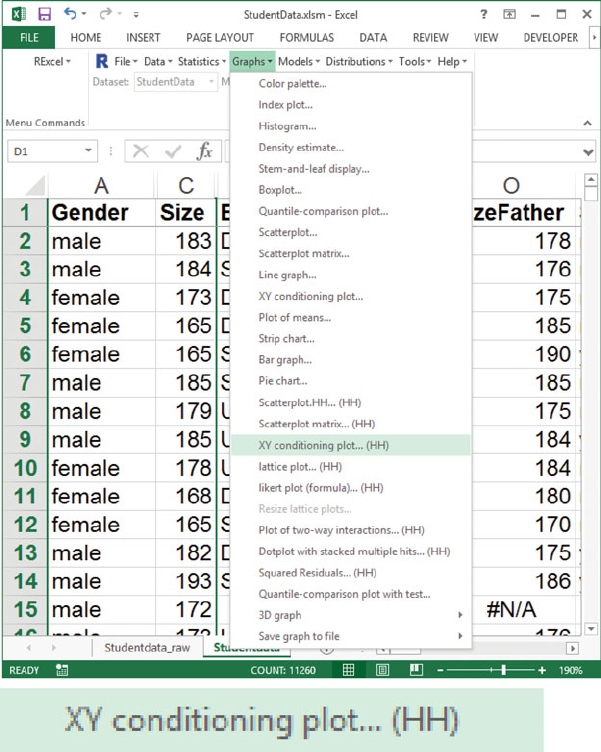Image resolution: width=601 pixels, height=752 pixels.
Task: Switch to the HOME ribbon tab
Action: pos(86,37)
